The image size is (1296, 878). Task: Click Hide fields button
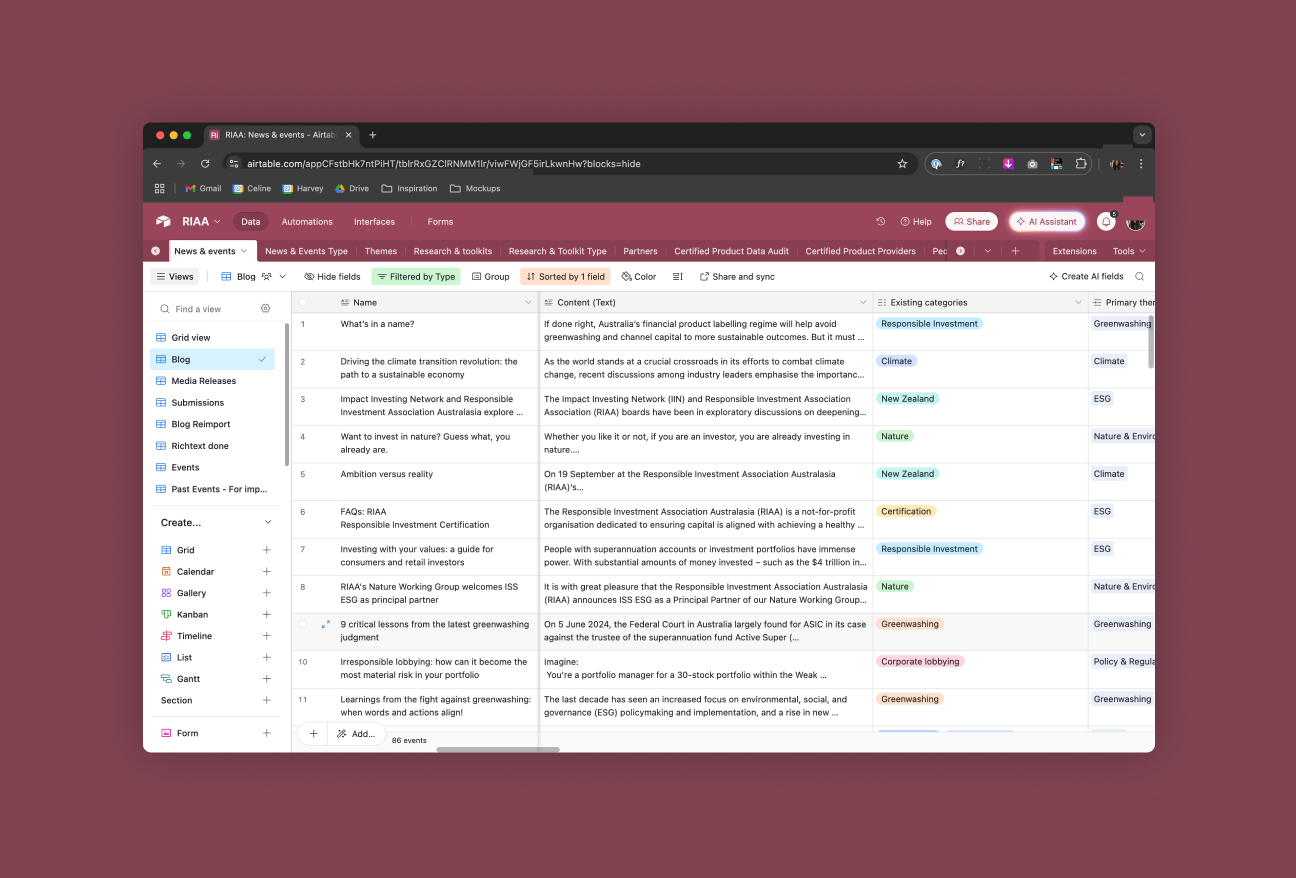(x=332, y=277)
